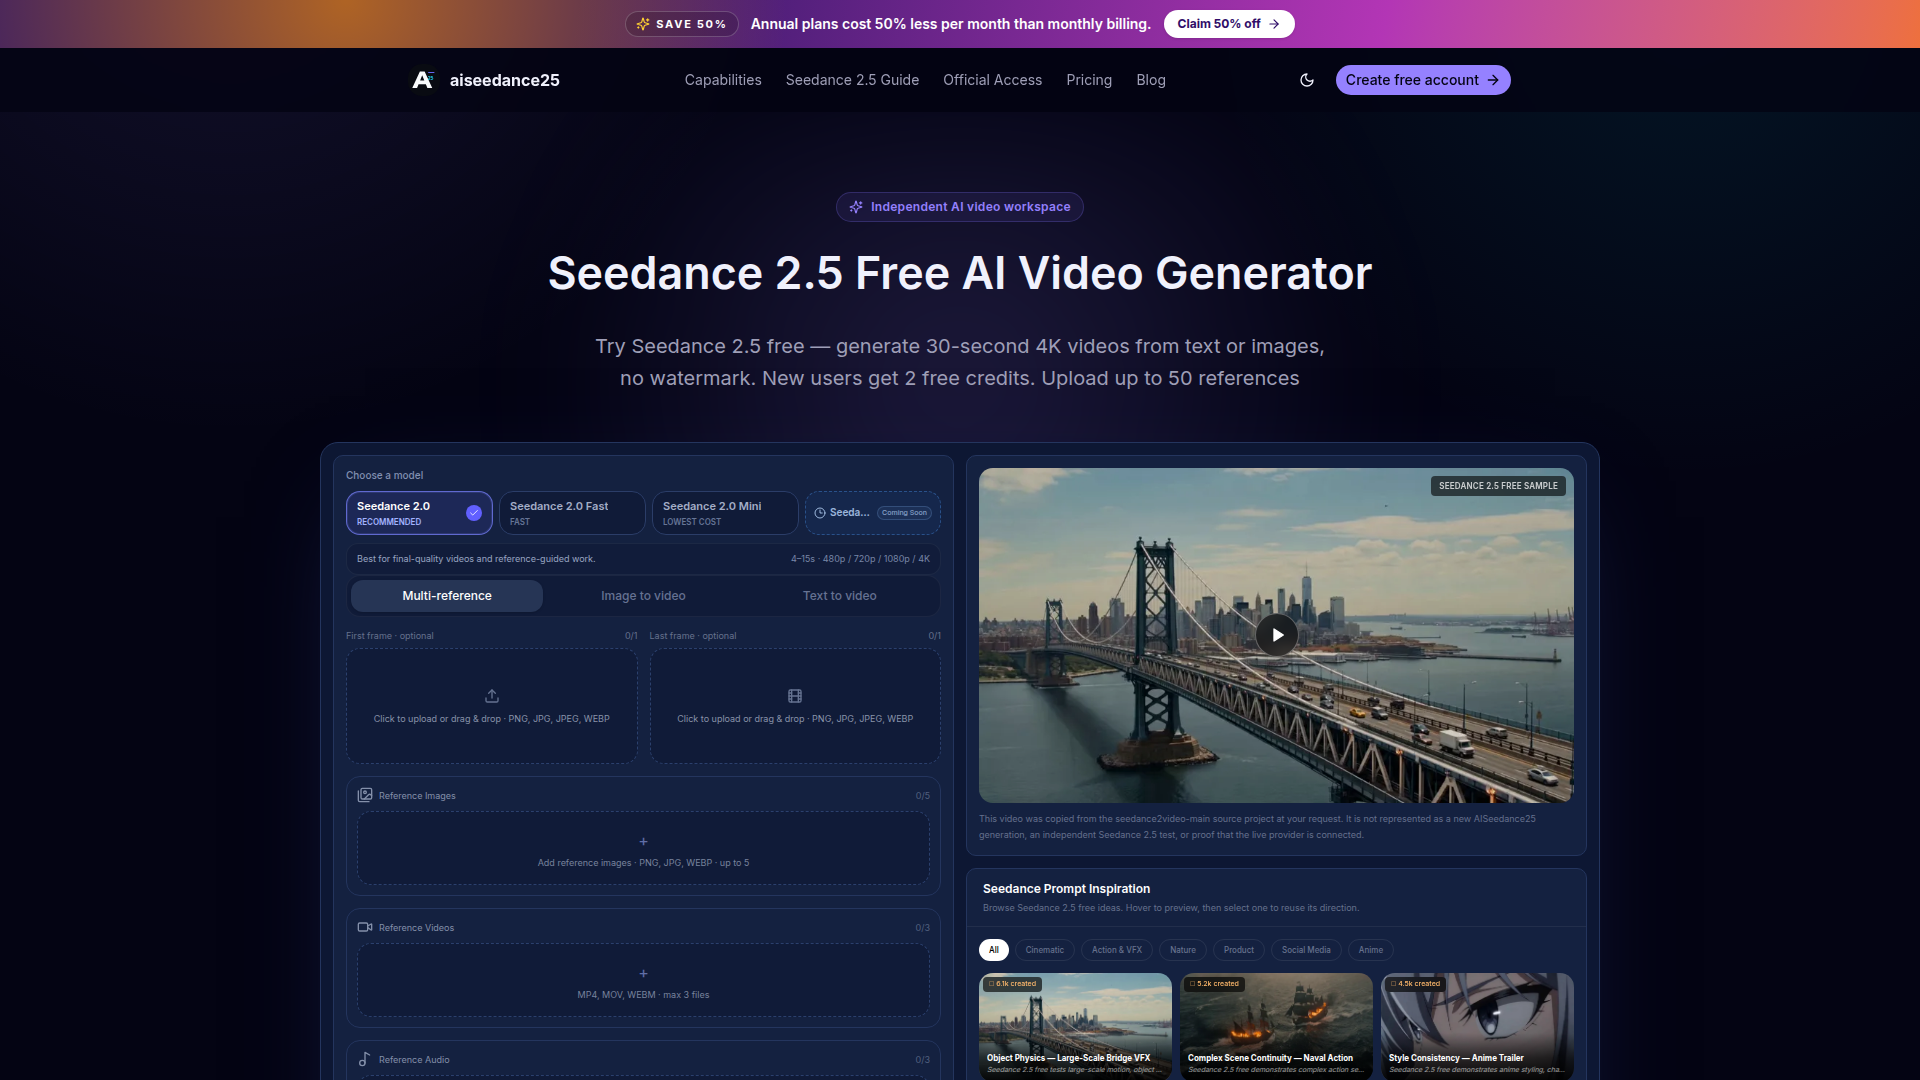Screen dimensions: 1920x1080
Task: Switch to Multi-reference tab
Action: pos(447,596)
